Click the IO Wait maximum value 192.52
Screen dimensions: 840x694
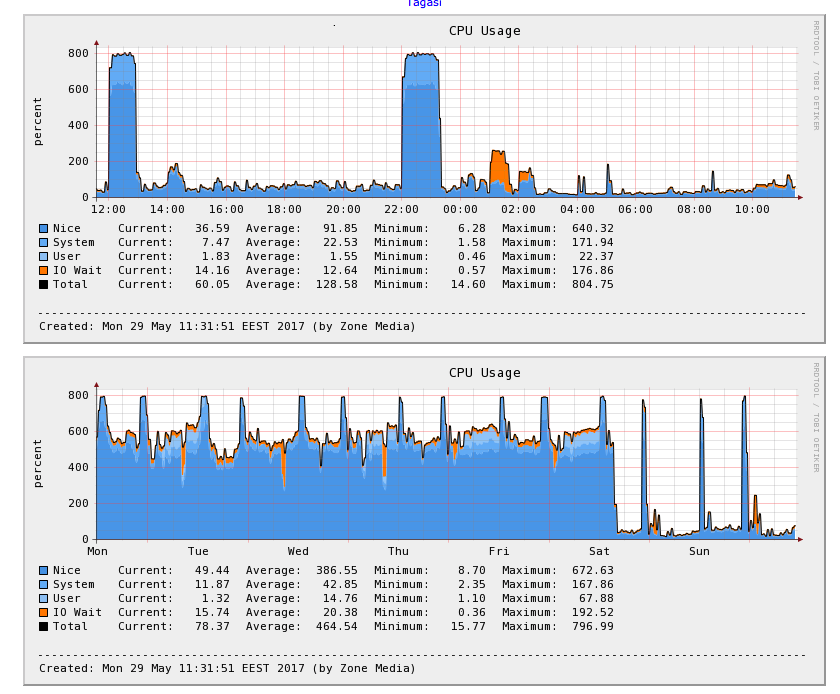pos(592,613)
